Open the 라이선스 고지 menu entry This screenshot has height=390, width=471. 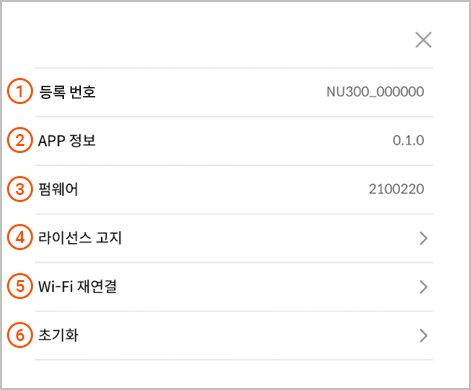pyautogui.click(x=234, y=238)
